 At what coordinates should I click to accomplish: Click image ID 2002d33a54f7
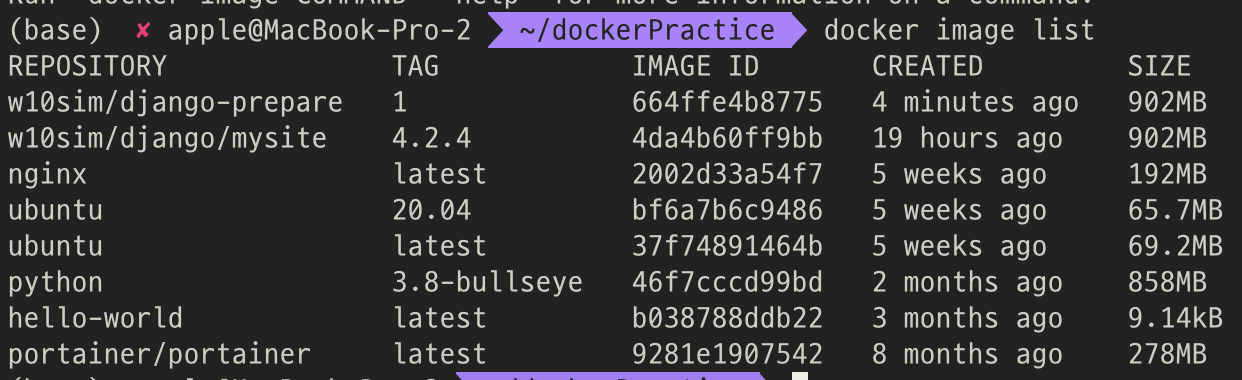(728, 175)
